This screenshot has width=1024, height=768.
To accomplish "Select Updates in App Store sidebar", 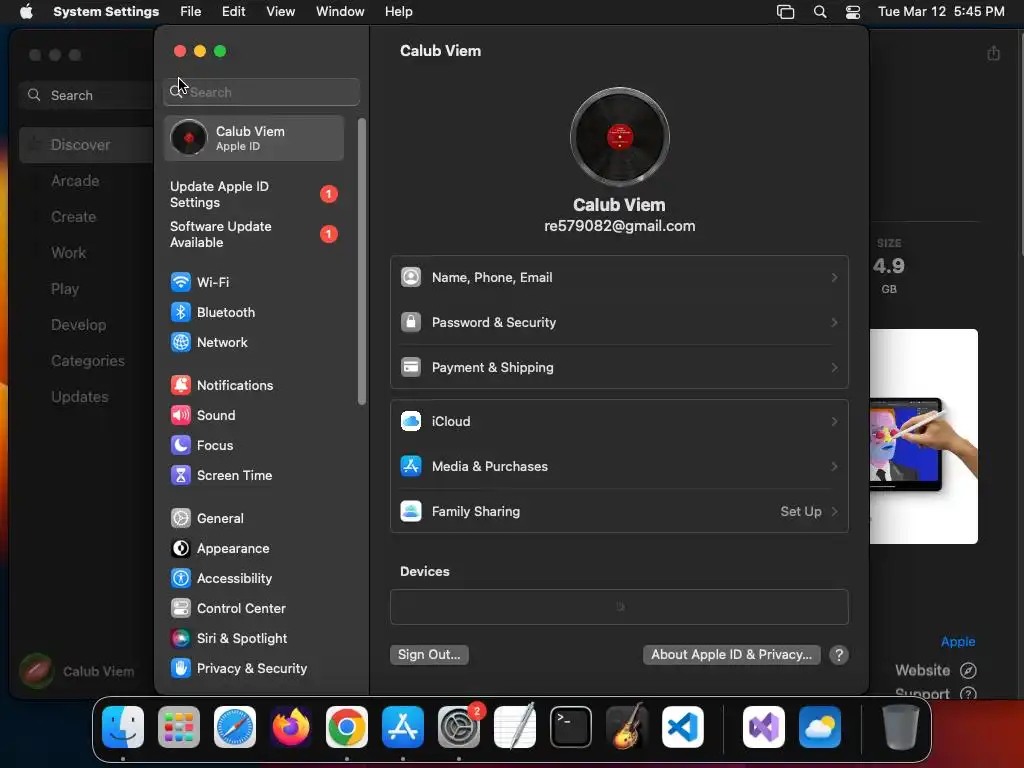I will tap(80, 397).
